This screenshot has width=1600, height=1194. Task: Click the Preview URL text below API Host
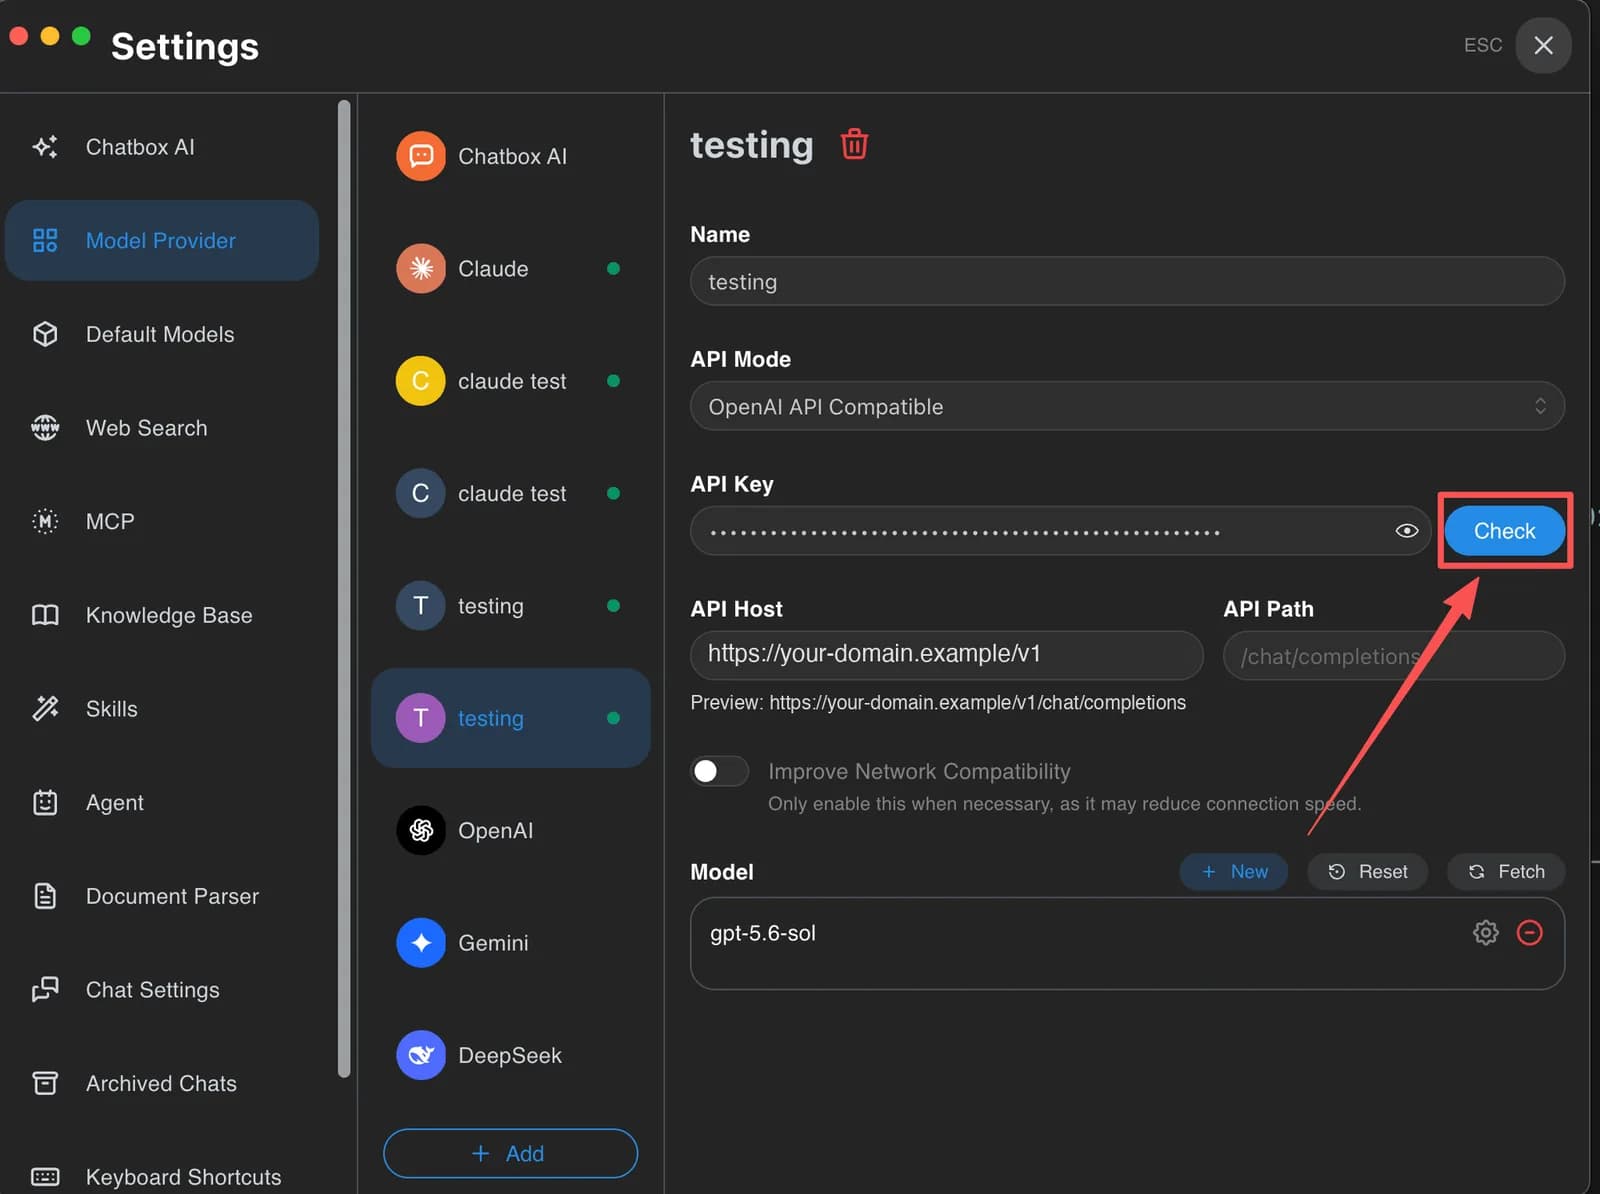[938, 703]
